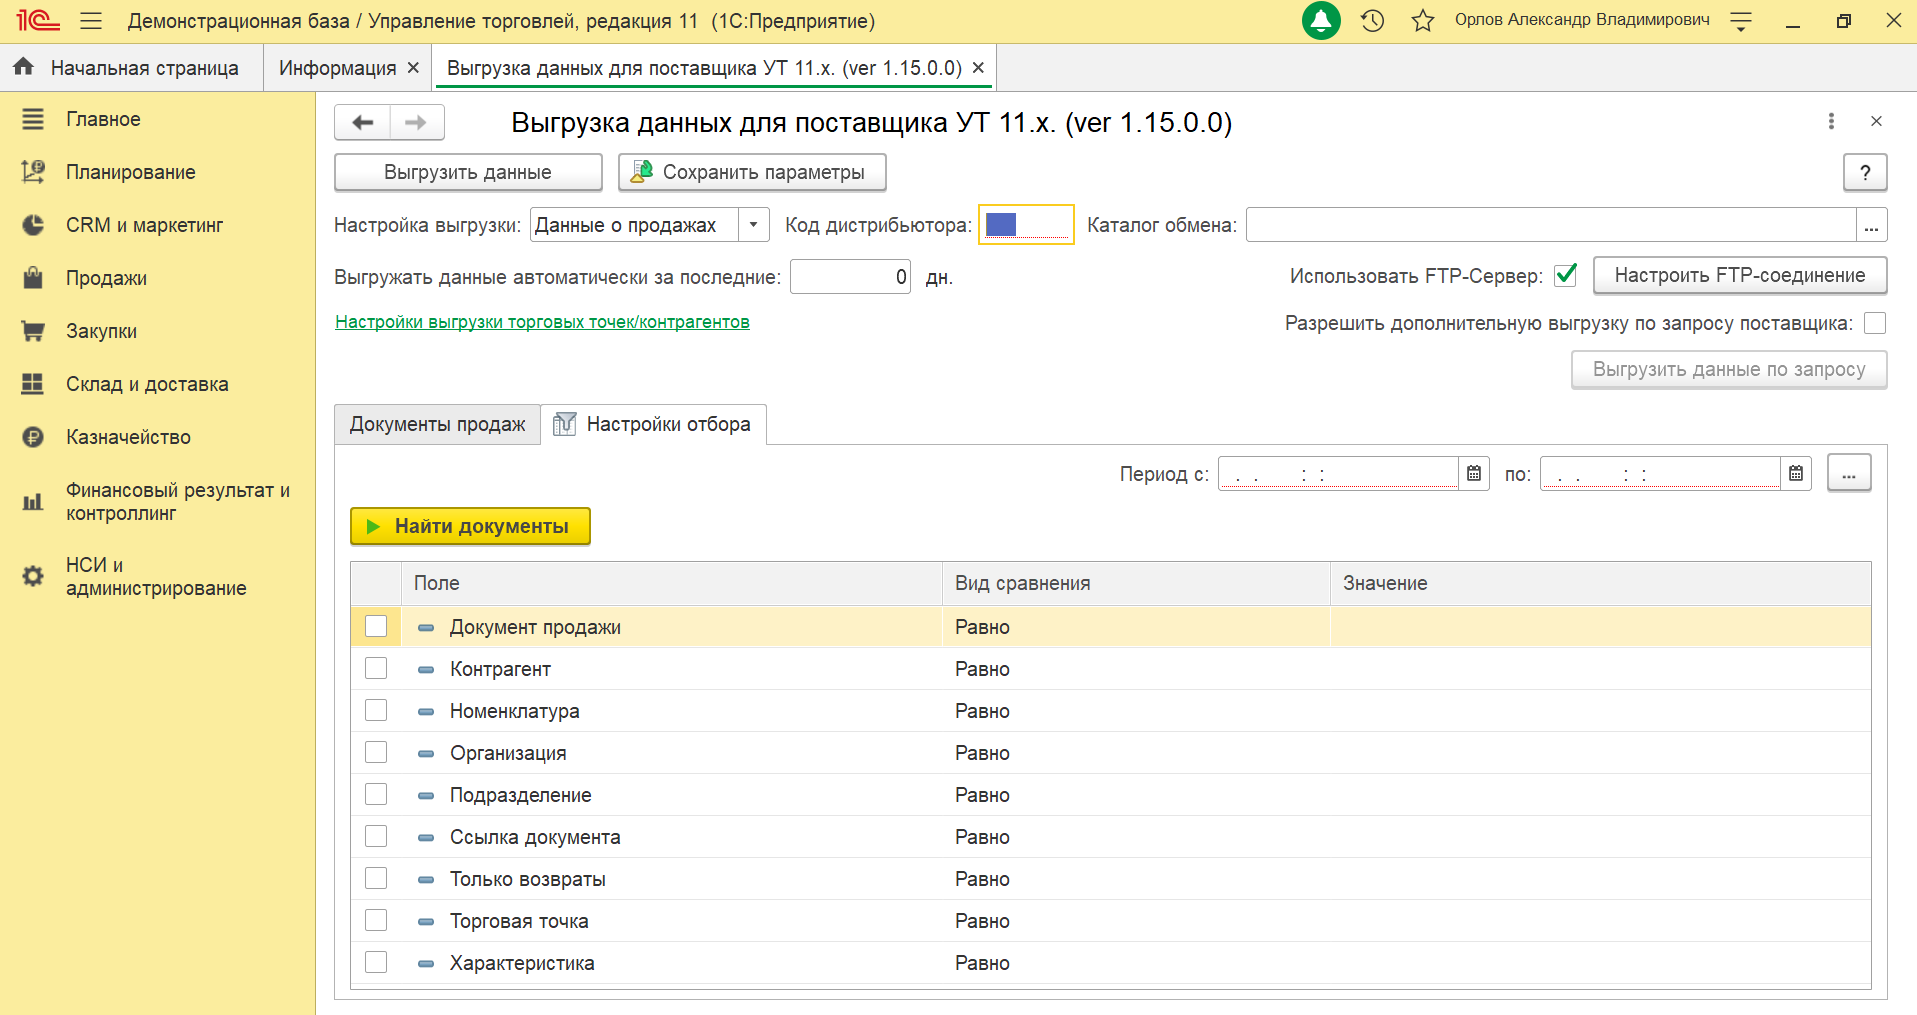
Task: Click the Код дистрибьютора input field
Action: click(x=1026, y=225)
